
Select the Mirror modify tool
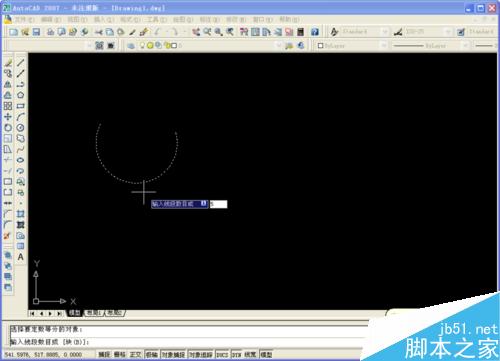[8, 84]
